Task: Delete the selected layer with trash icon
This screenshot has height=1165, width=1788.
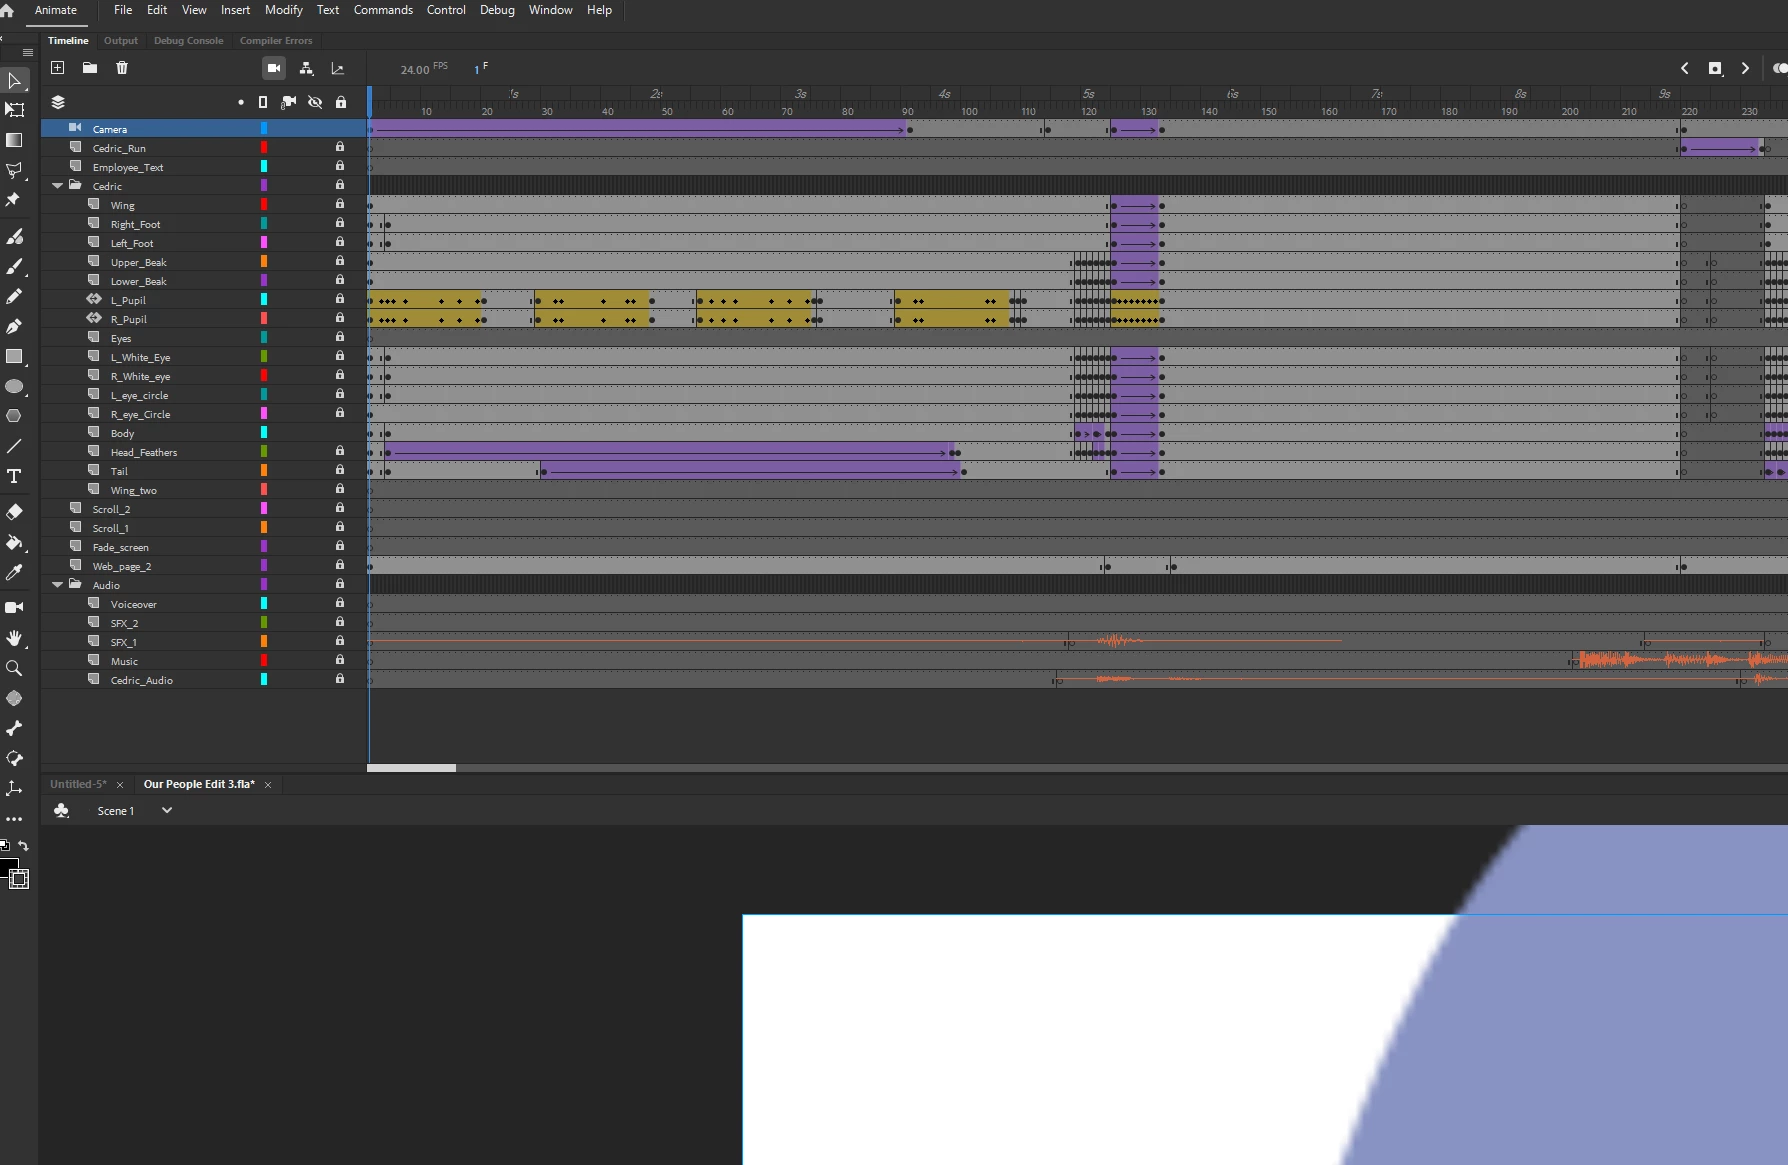Action: pos(122,68)
